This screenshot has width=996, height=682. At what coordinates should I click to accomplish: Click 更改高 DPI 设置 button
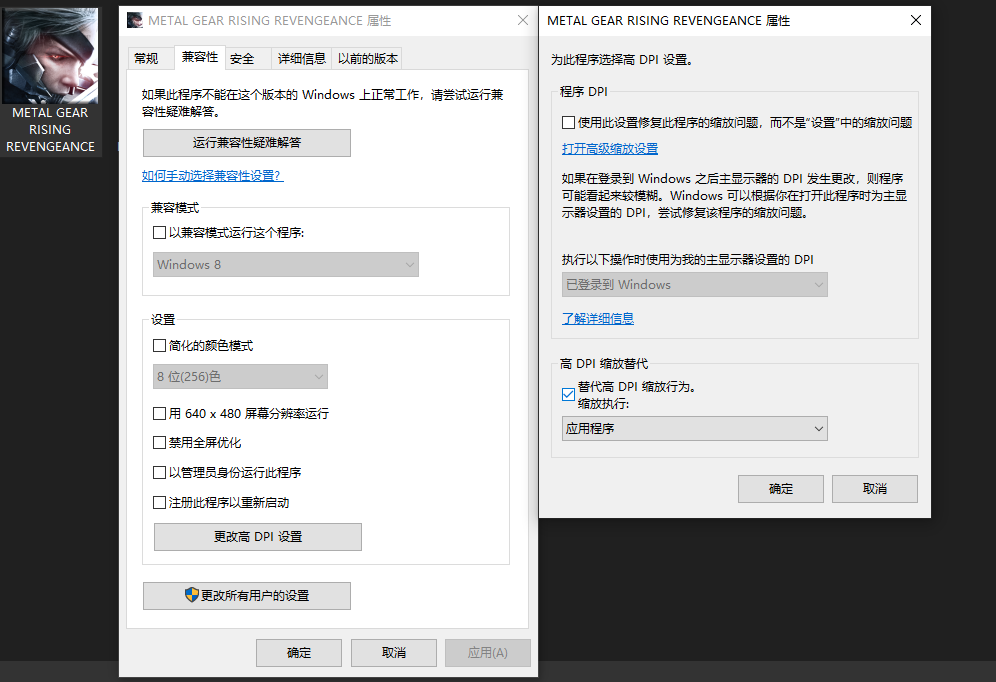(x=258, y=537)
